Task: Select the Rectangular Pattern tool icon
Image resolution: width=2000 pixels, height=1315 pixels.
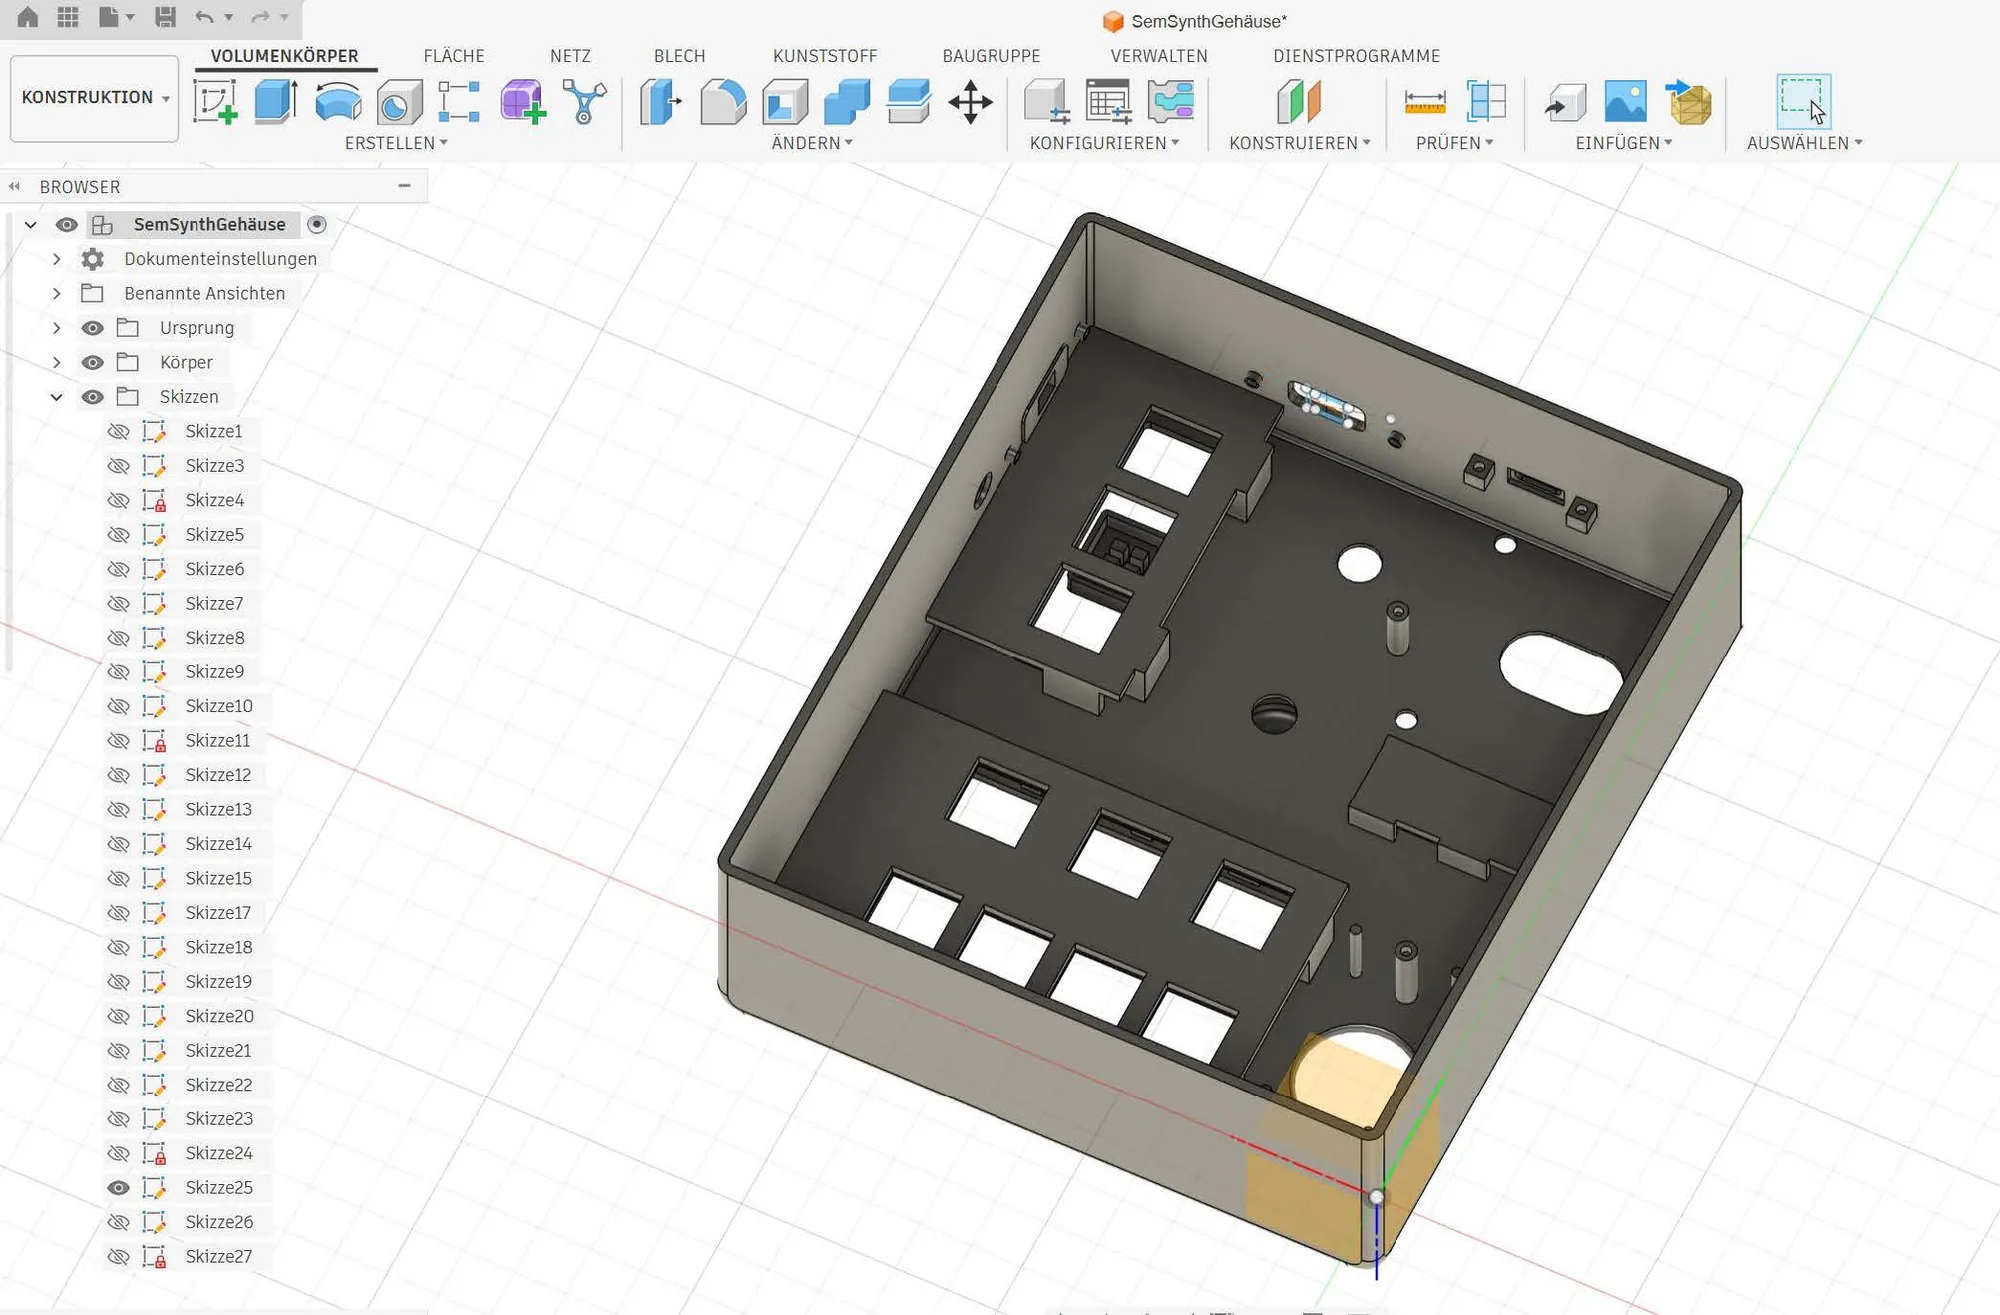Action: click(x=460, y=102)
